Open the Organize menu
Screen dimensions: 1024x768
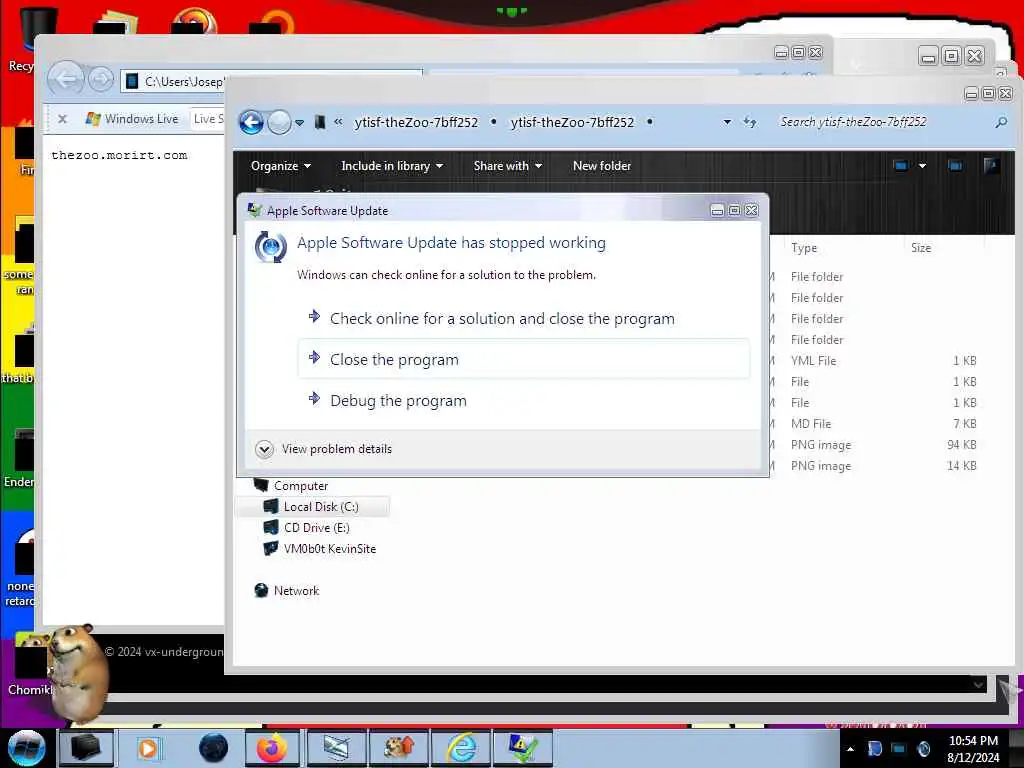tap(281, 166)
